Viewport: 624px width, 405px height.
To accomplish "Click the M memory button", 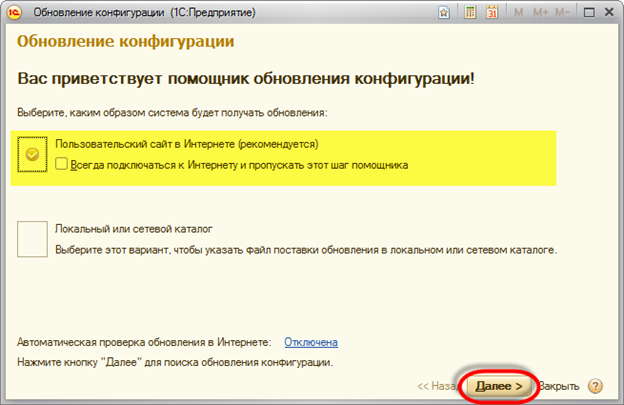I will (x=518, y=13).
